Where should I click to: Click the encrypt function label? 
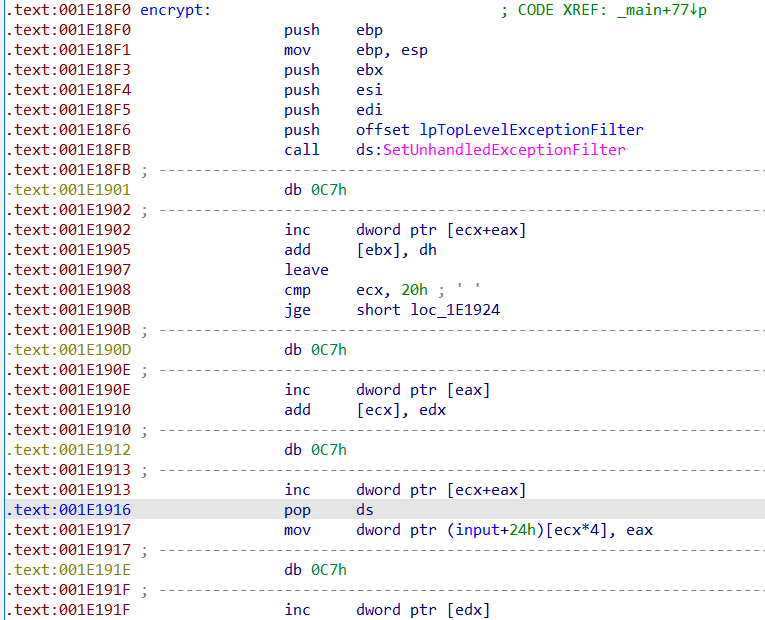coord(172,10)
